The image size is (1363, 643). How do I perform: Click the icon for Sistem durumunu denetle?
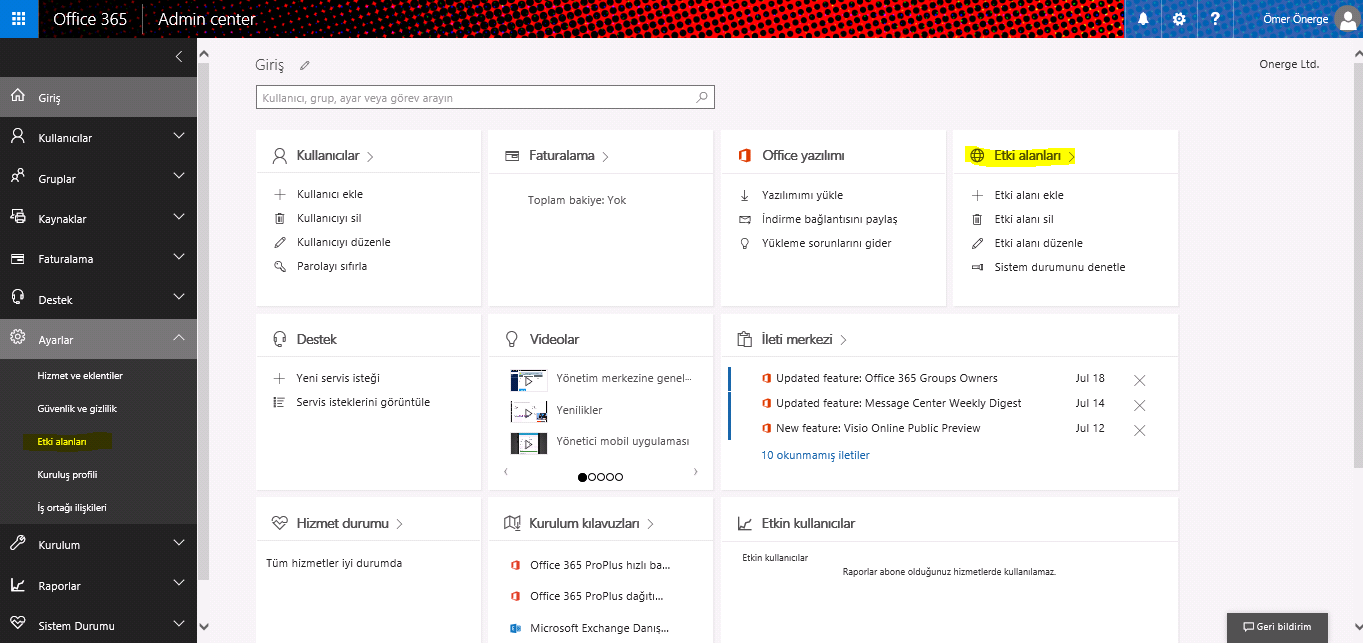(x=978, y=268)
